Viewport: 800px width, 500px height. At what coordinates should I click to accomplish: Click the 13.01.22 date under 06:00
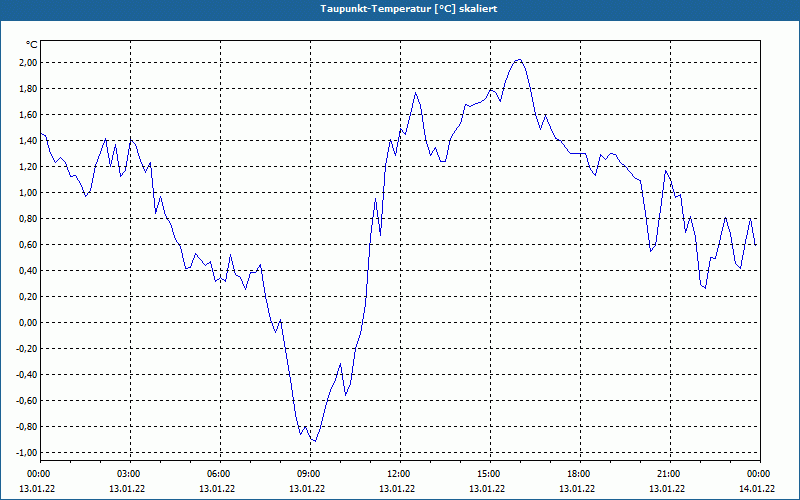tap(217, 489)
